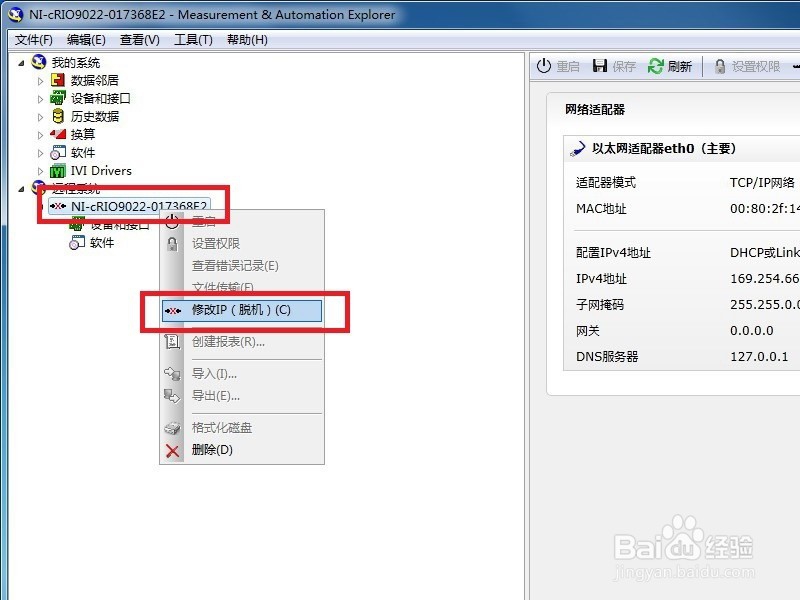Viewport: 800px width, 600px height.
Task: Click the 软件 icon under NI-cRIO9022
Action: point(77,243)
